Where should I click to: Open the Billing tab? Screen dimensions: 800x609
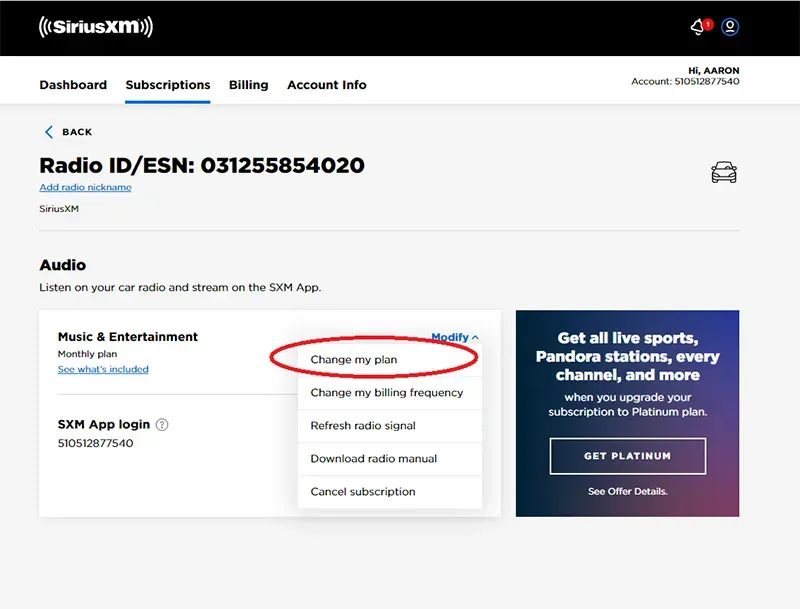pyautogui.click(x=248, y=85)
